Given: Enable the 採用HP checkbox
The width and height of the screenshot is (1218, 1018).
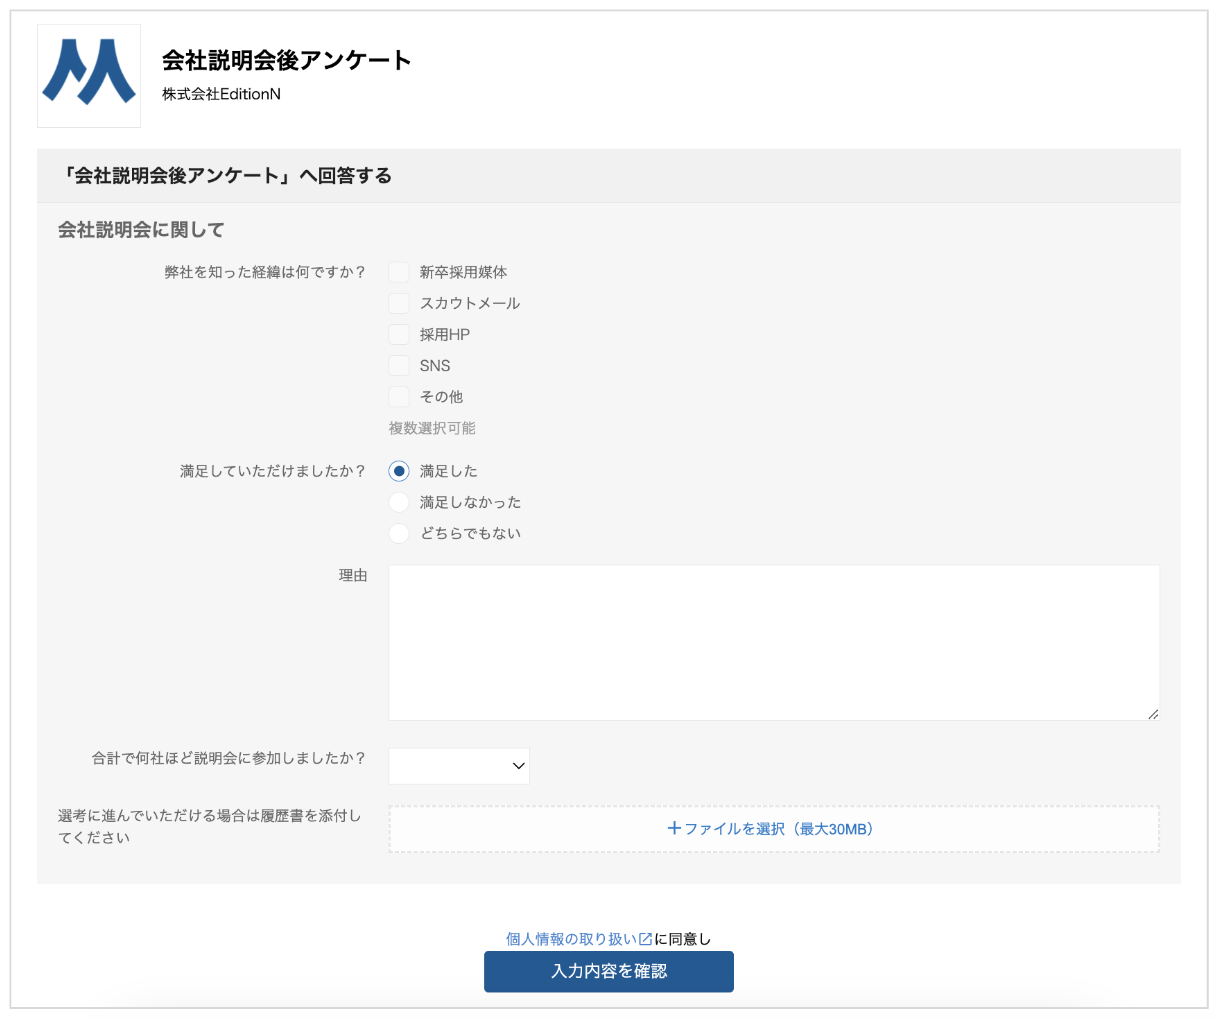Looking at the screenshot, I should pos(399,334).
